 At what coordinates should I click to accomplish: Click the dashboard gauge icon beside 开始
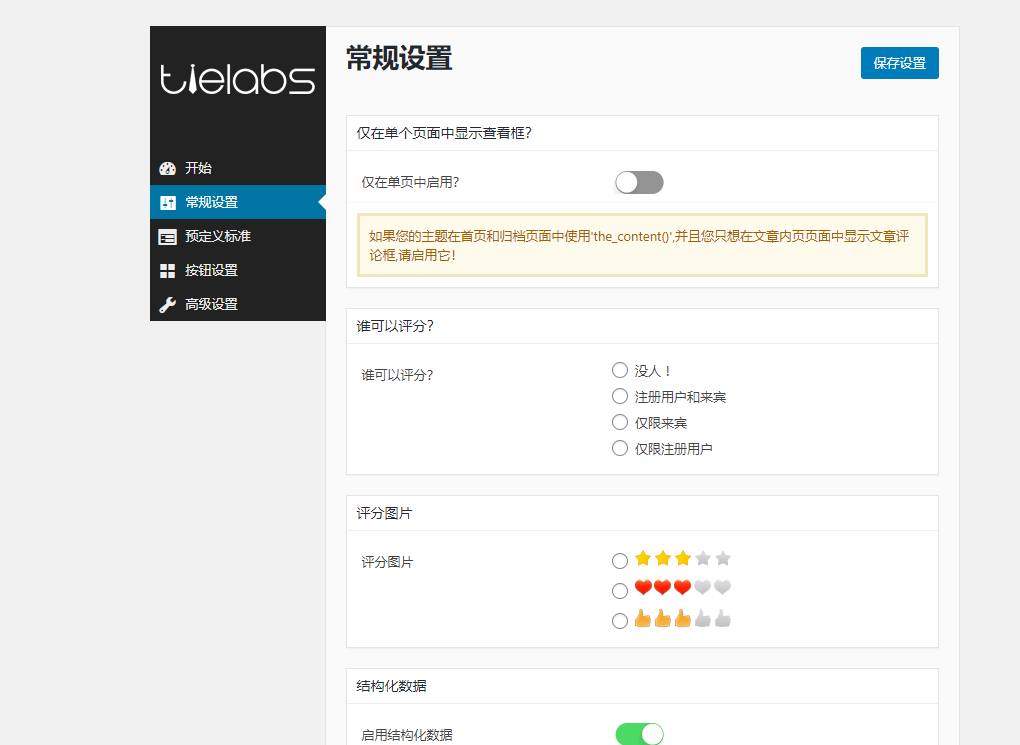[167, 169]
